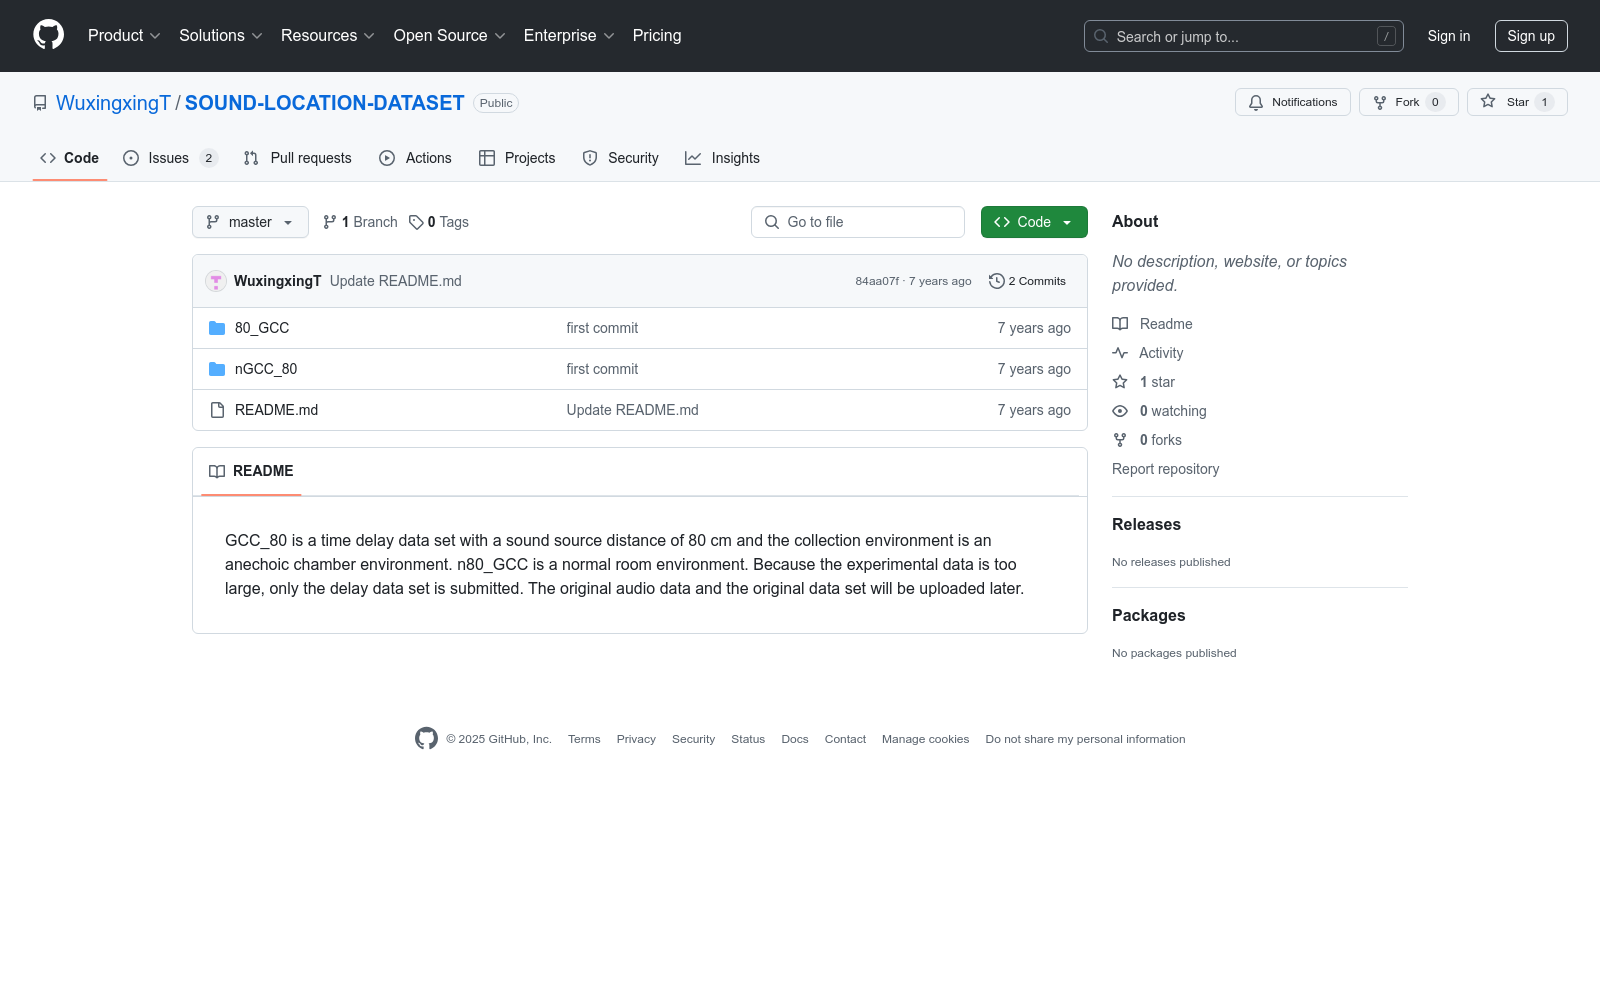Click Manage cookies in the footer
1600x1000 pixels.
(x=925, y=739)
